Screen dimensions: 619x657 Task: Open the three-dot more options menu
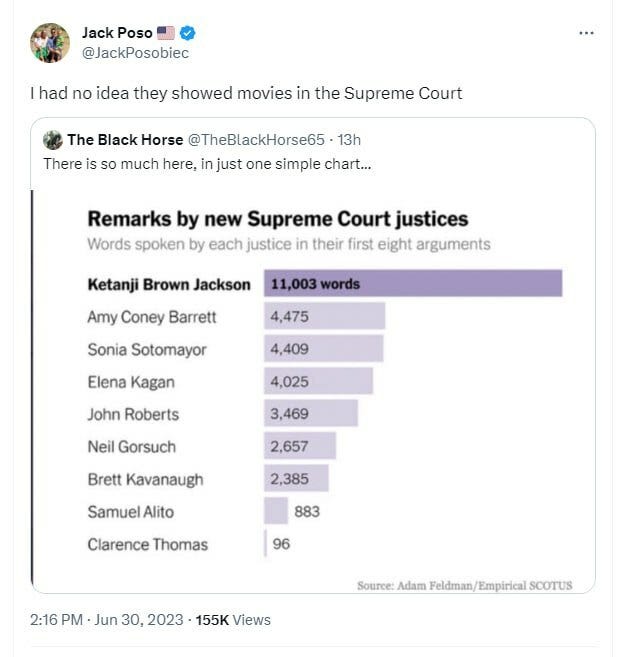point(587,33)
